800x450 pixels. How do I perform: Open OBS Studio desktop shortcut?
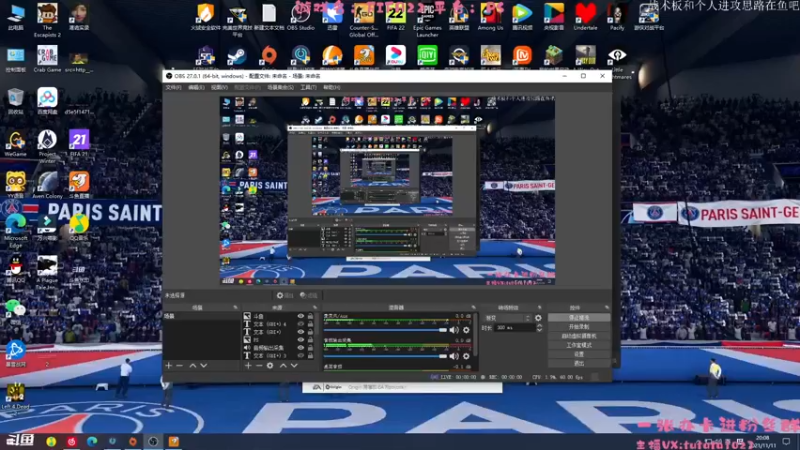point(301,17)
